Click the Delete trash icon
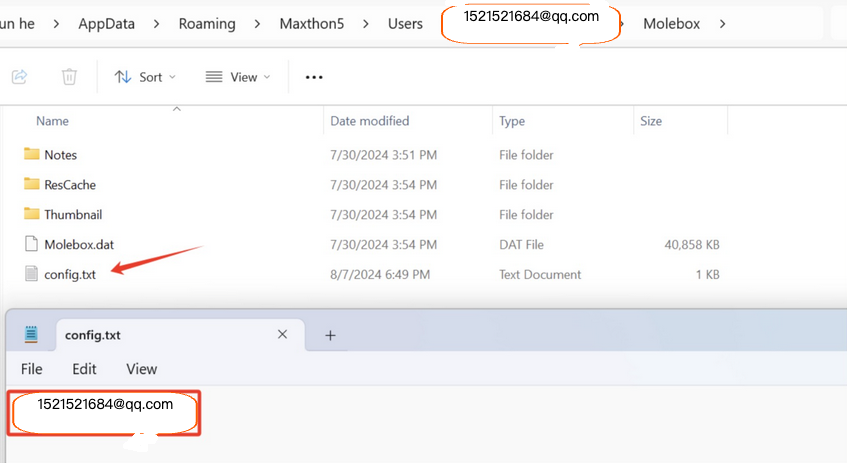 click(69, 77)
